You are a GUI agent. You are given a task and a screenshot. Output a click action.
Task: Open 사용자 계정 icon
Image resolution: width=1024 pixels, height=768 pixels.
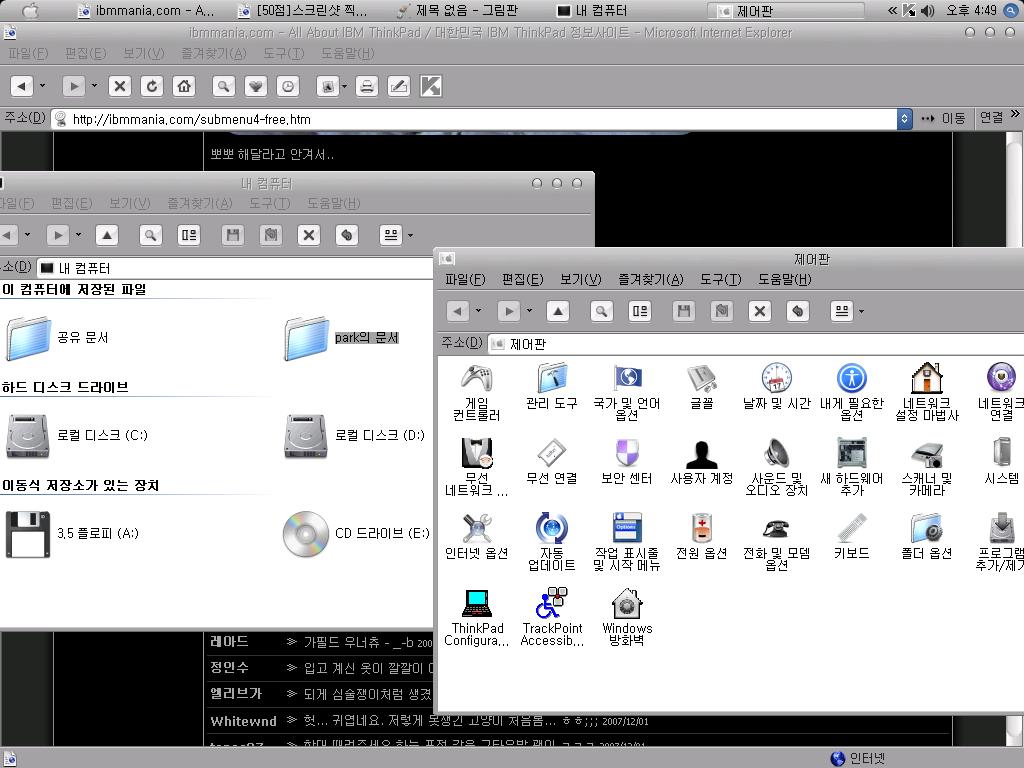click(x=701, y=454)
